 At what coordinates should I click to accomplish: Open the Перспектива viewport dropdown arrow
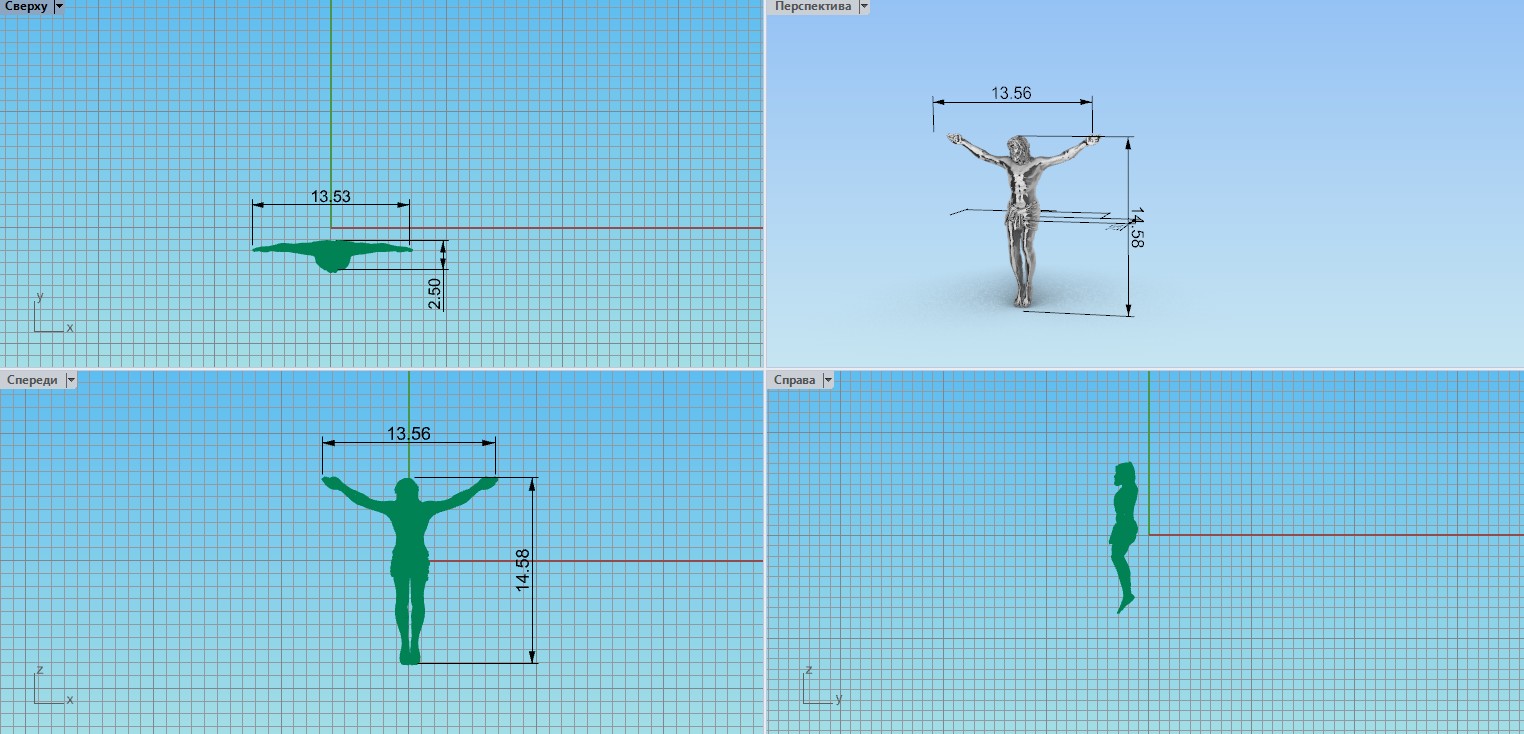pyautogui.click(x=863, y=6)
